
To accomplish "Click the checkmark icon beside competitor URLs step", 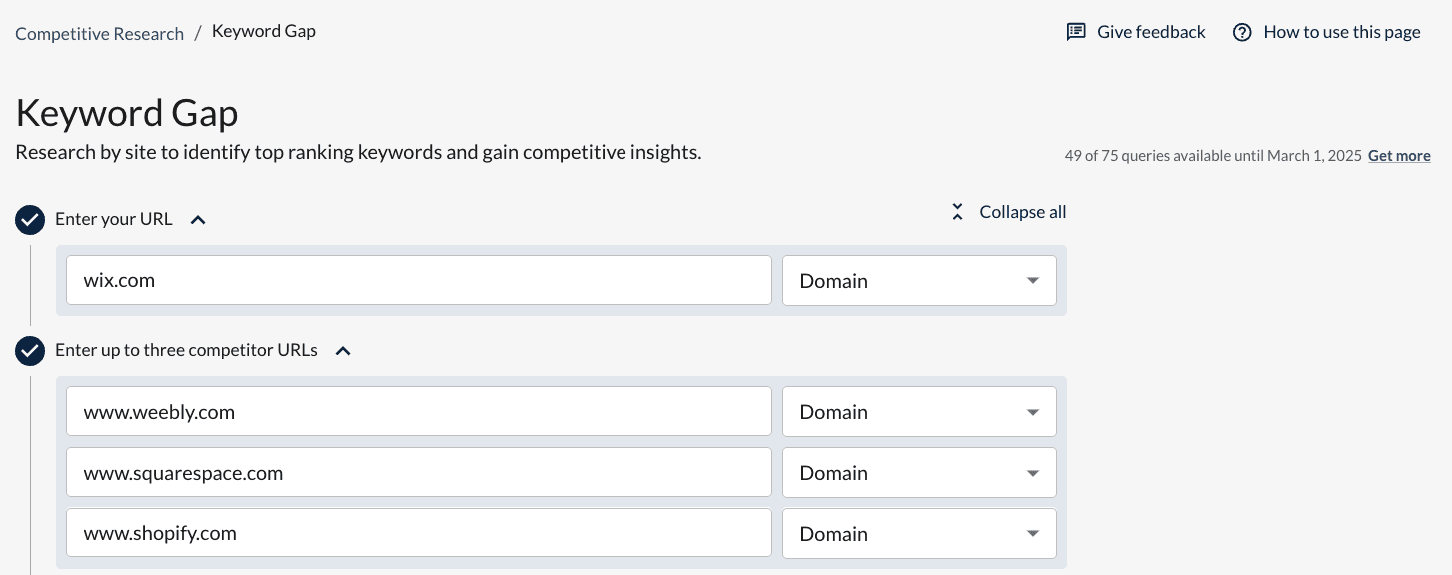I will coord(30,351).
